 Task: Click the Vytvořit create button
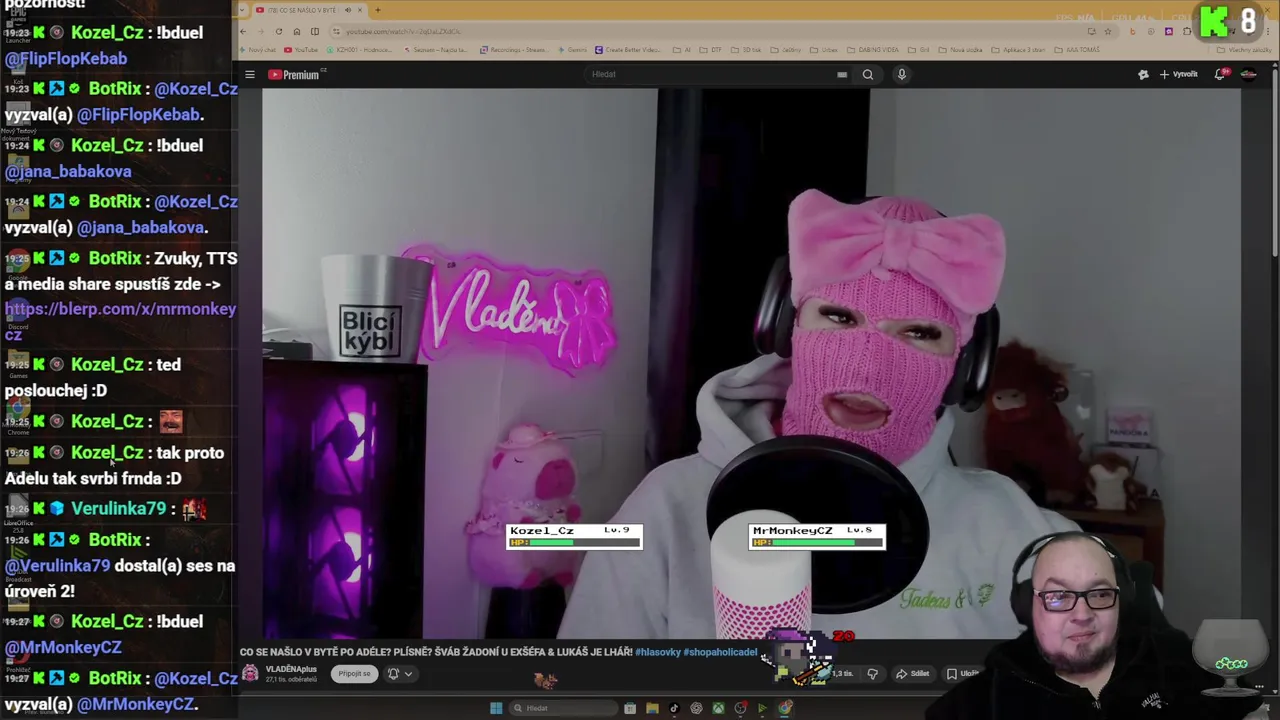coord(1179,74)
